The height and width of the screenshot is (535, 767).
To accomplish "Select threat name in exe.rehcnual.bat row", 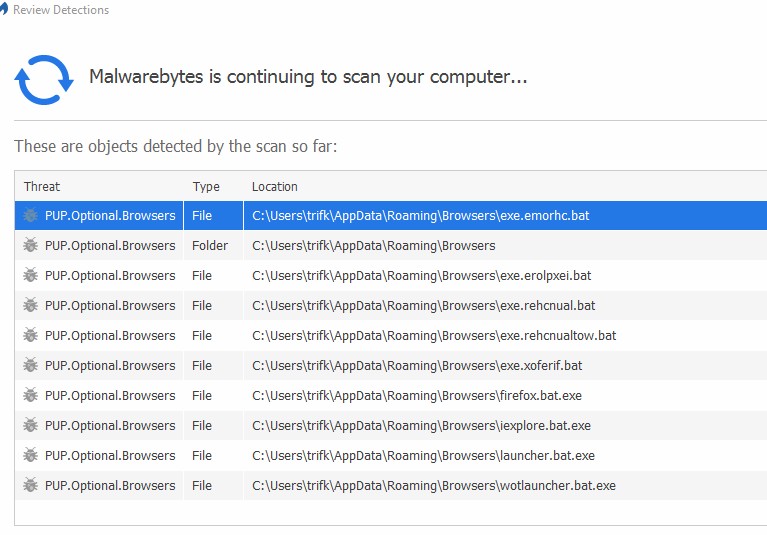I will click(110, 306).
